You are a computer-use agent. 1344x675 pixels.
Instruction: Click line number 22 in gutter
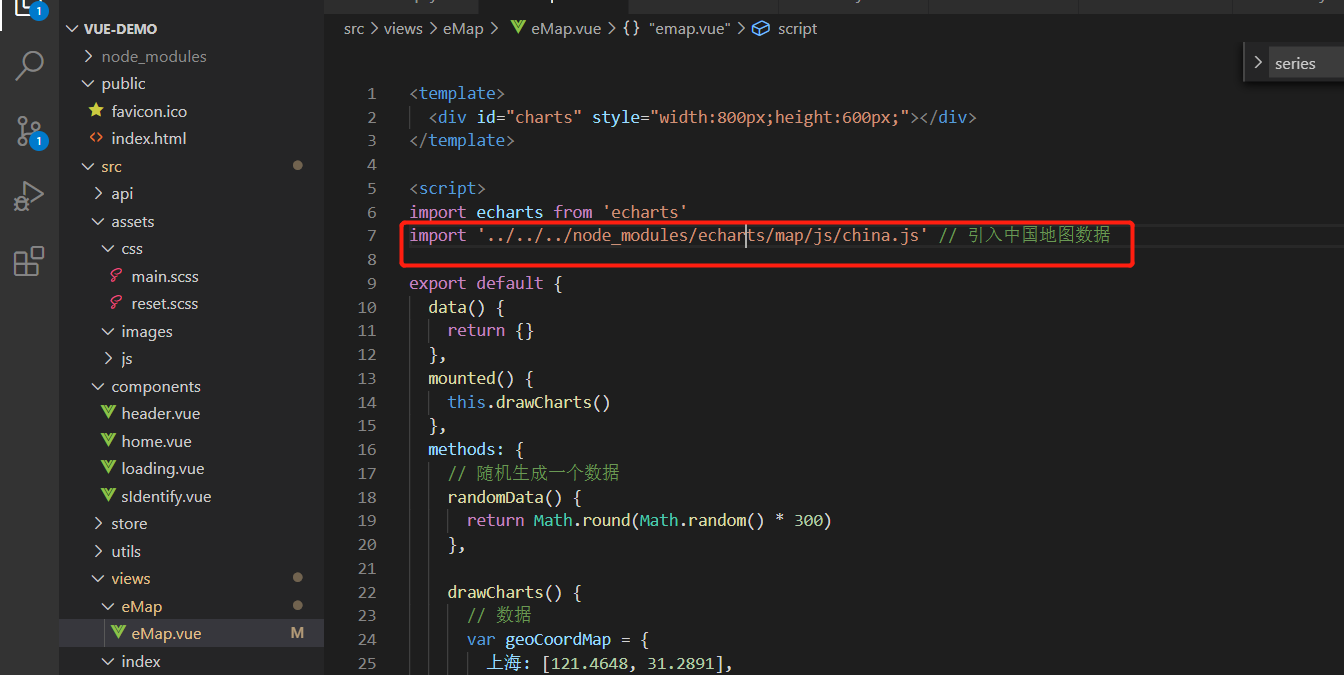point(367,592)
